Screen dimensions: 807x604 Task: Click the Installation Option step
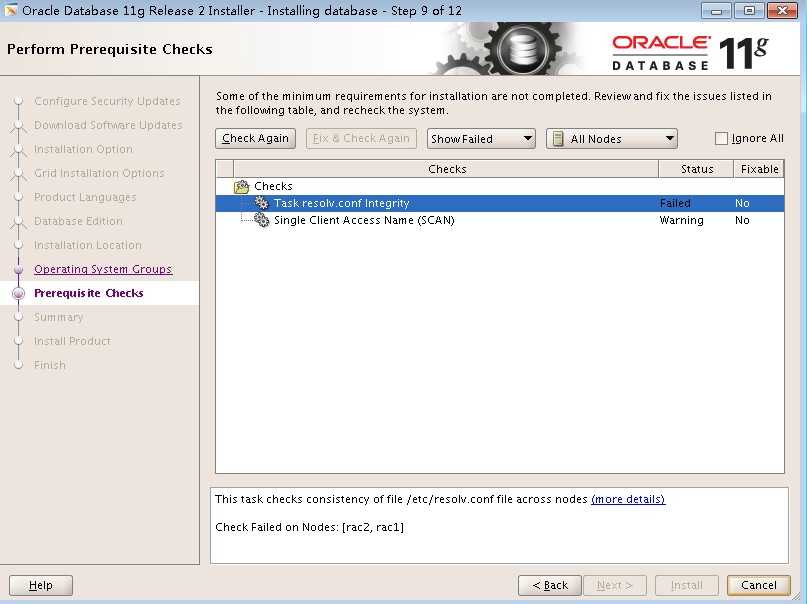click(83, 149)
